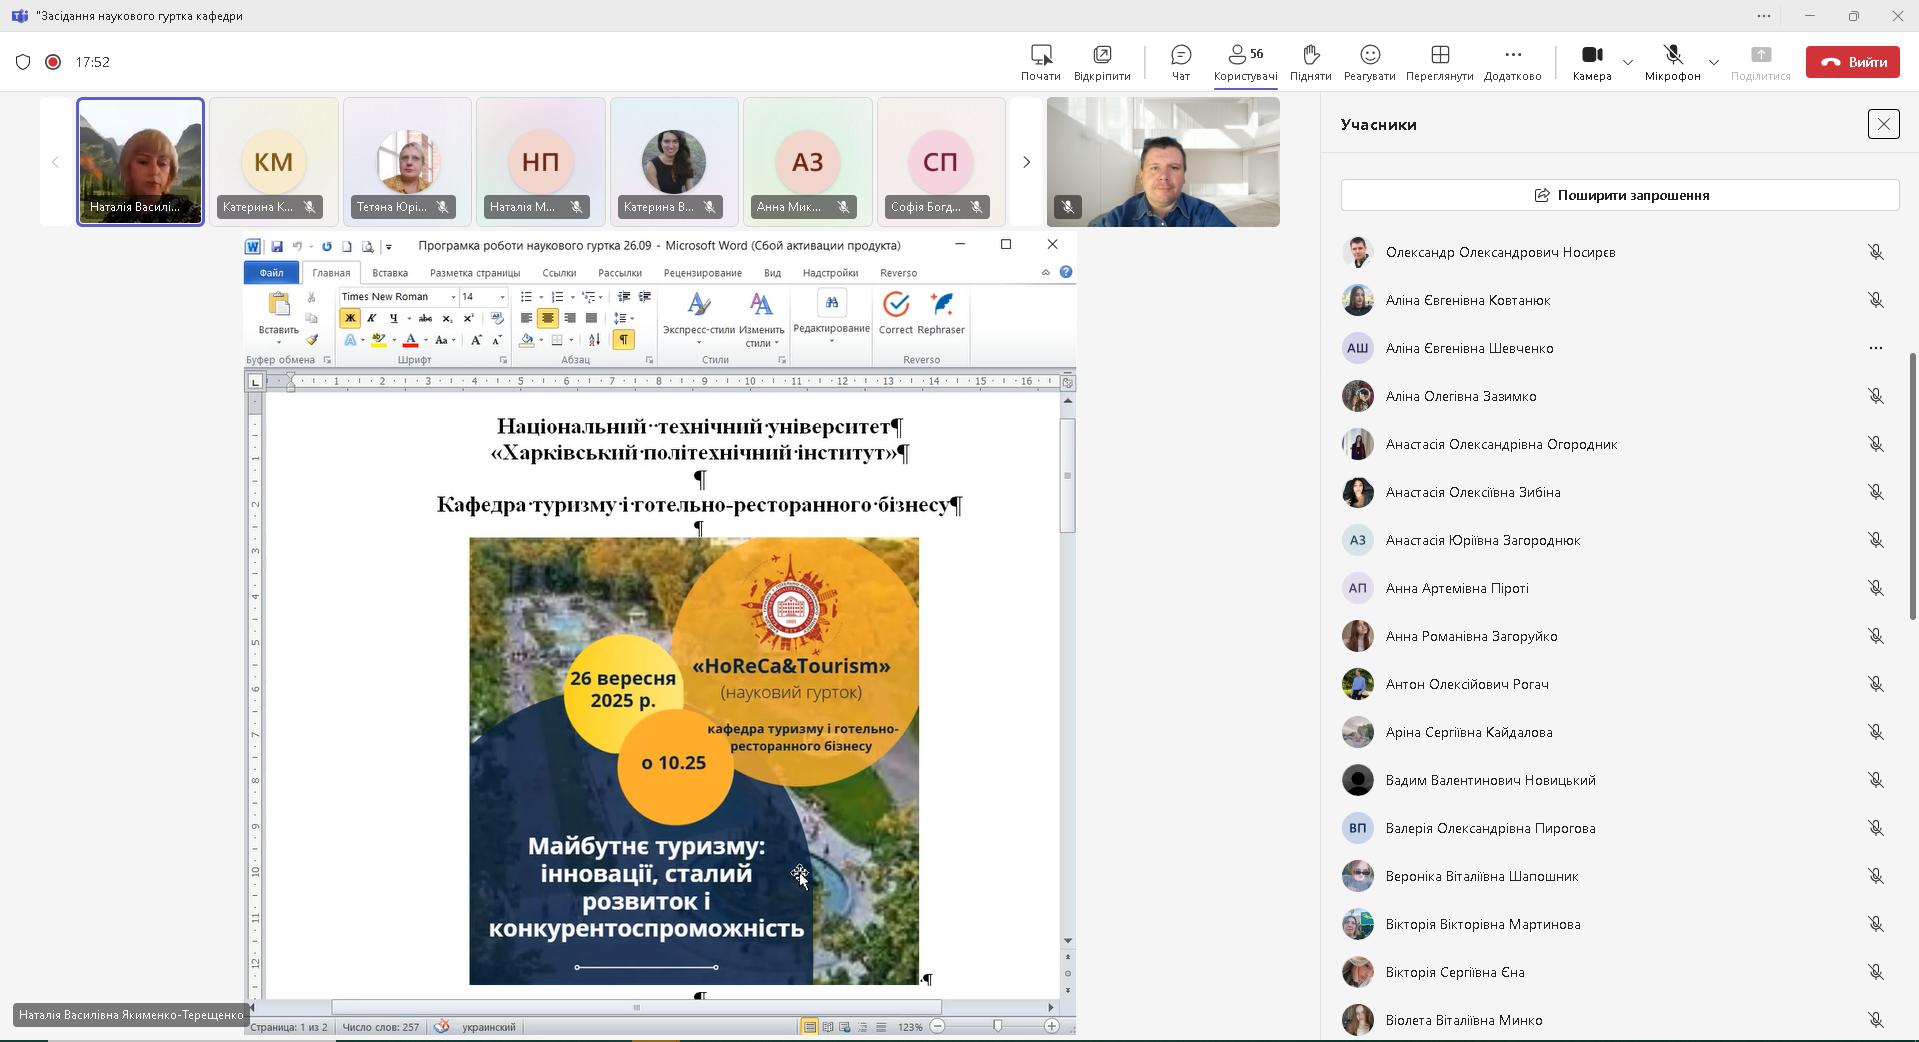This screenshot has width=1919, height=1042.
Task: Open Word Help question mark icon
Action: click(1066, 272)
